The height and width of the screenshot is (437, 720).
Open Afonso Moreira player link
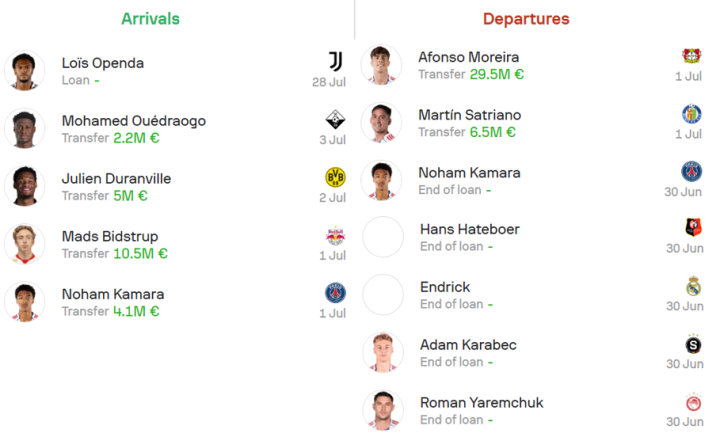(x=469, y=57)
